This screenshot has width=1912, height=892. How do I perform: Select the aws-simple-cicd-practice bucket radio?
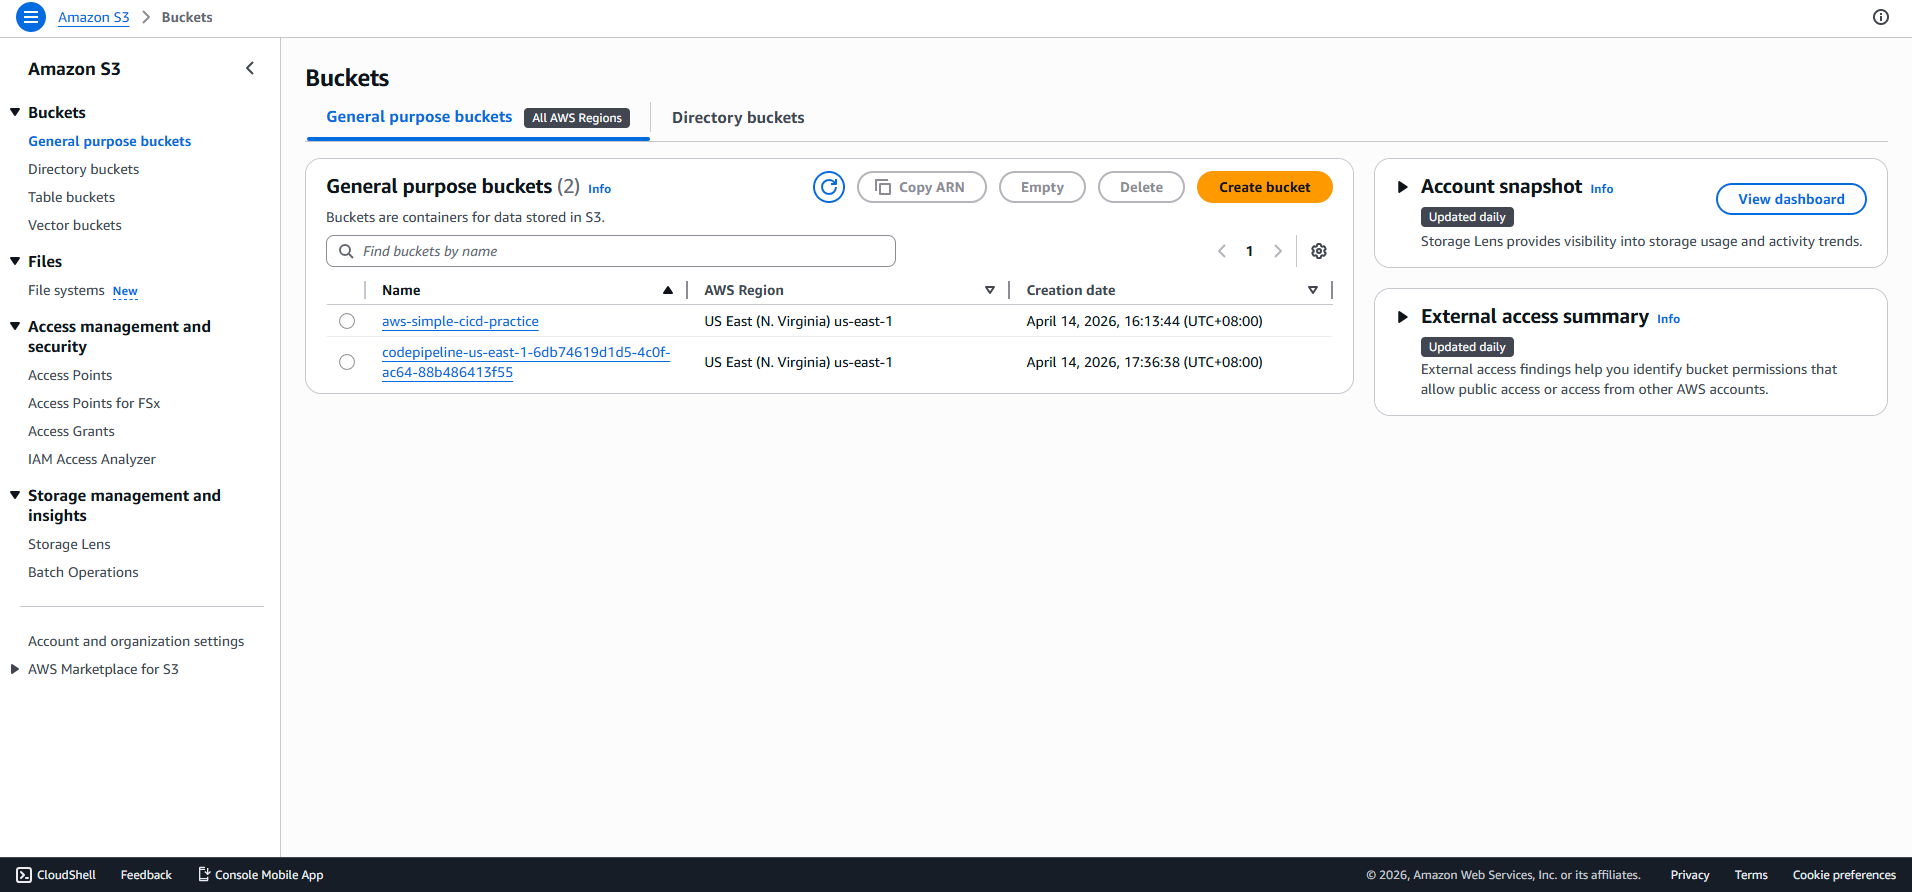[347, 321]
